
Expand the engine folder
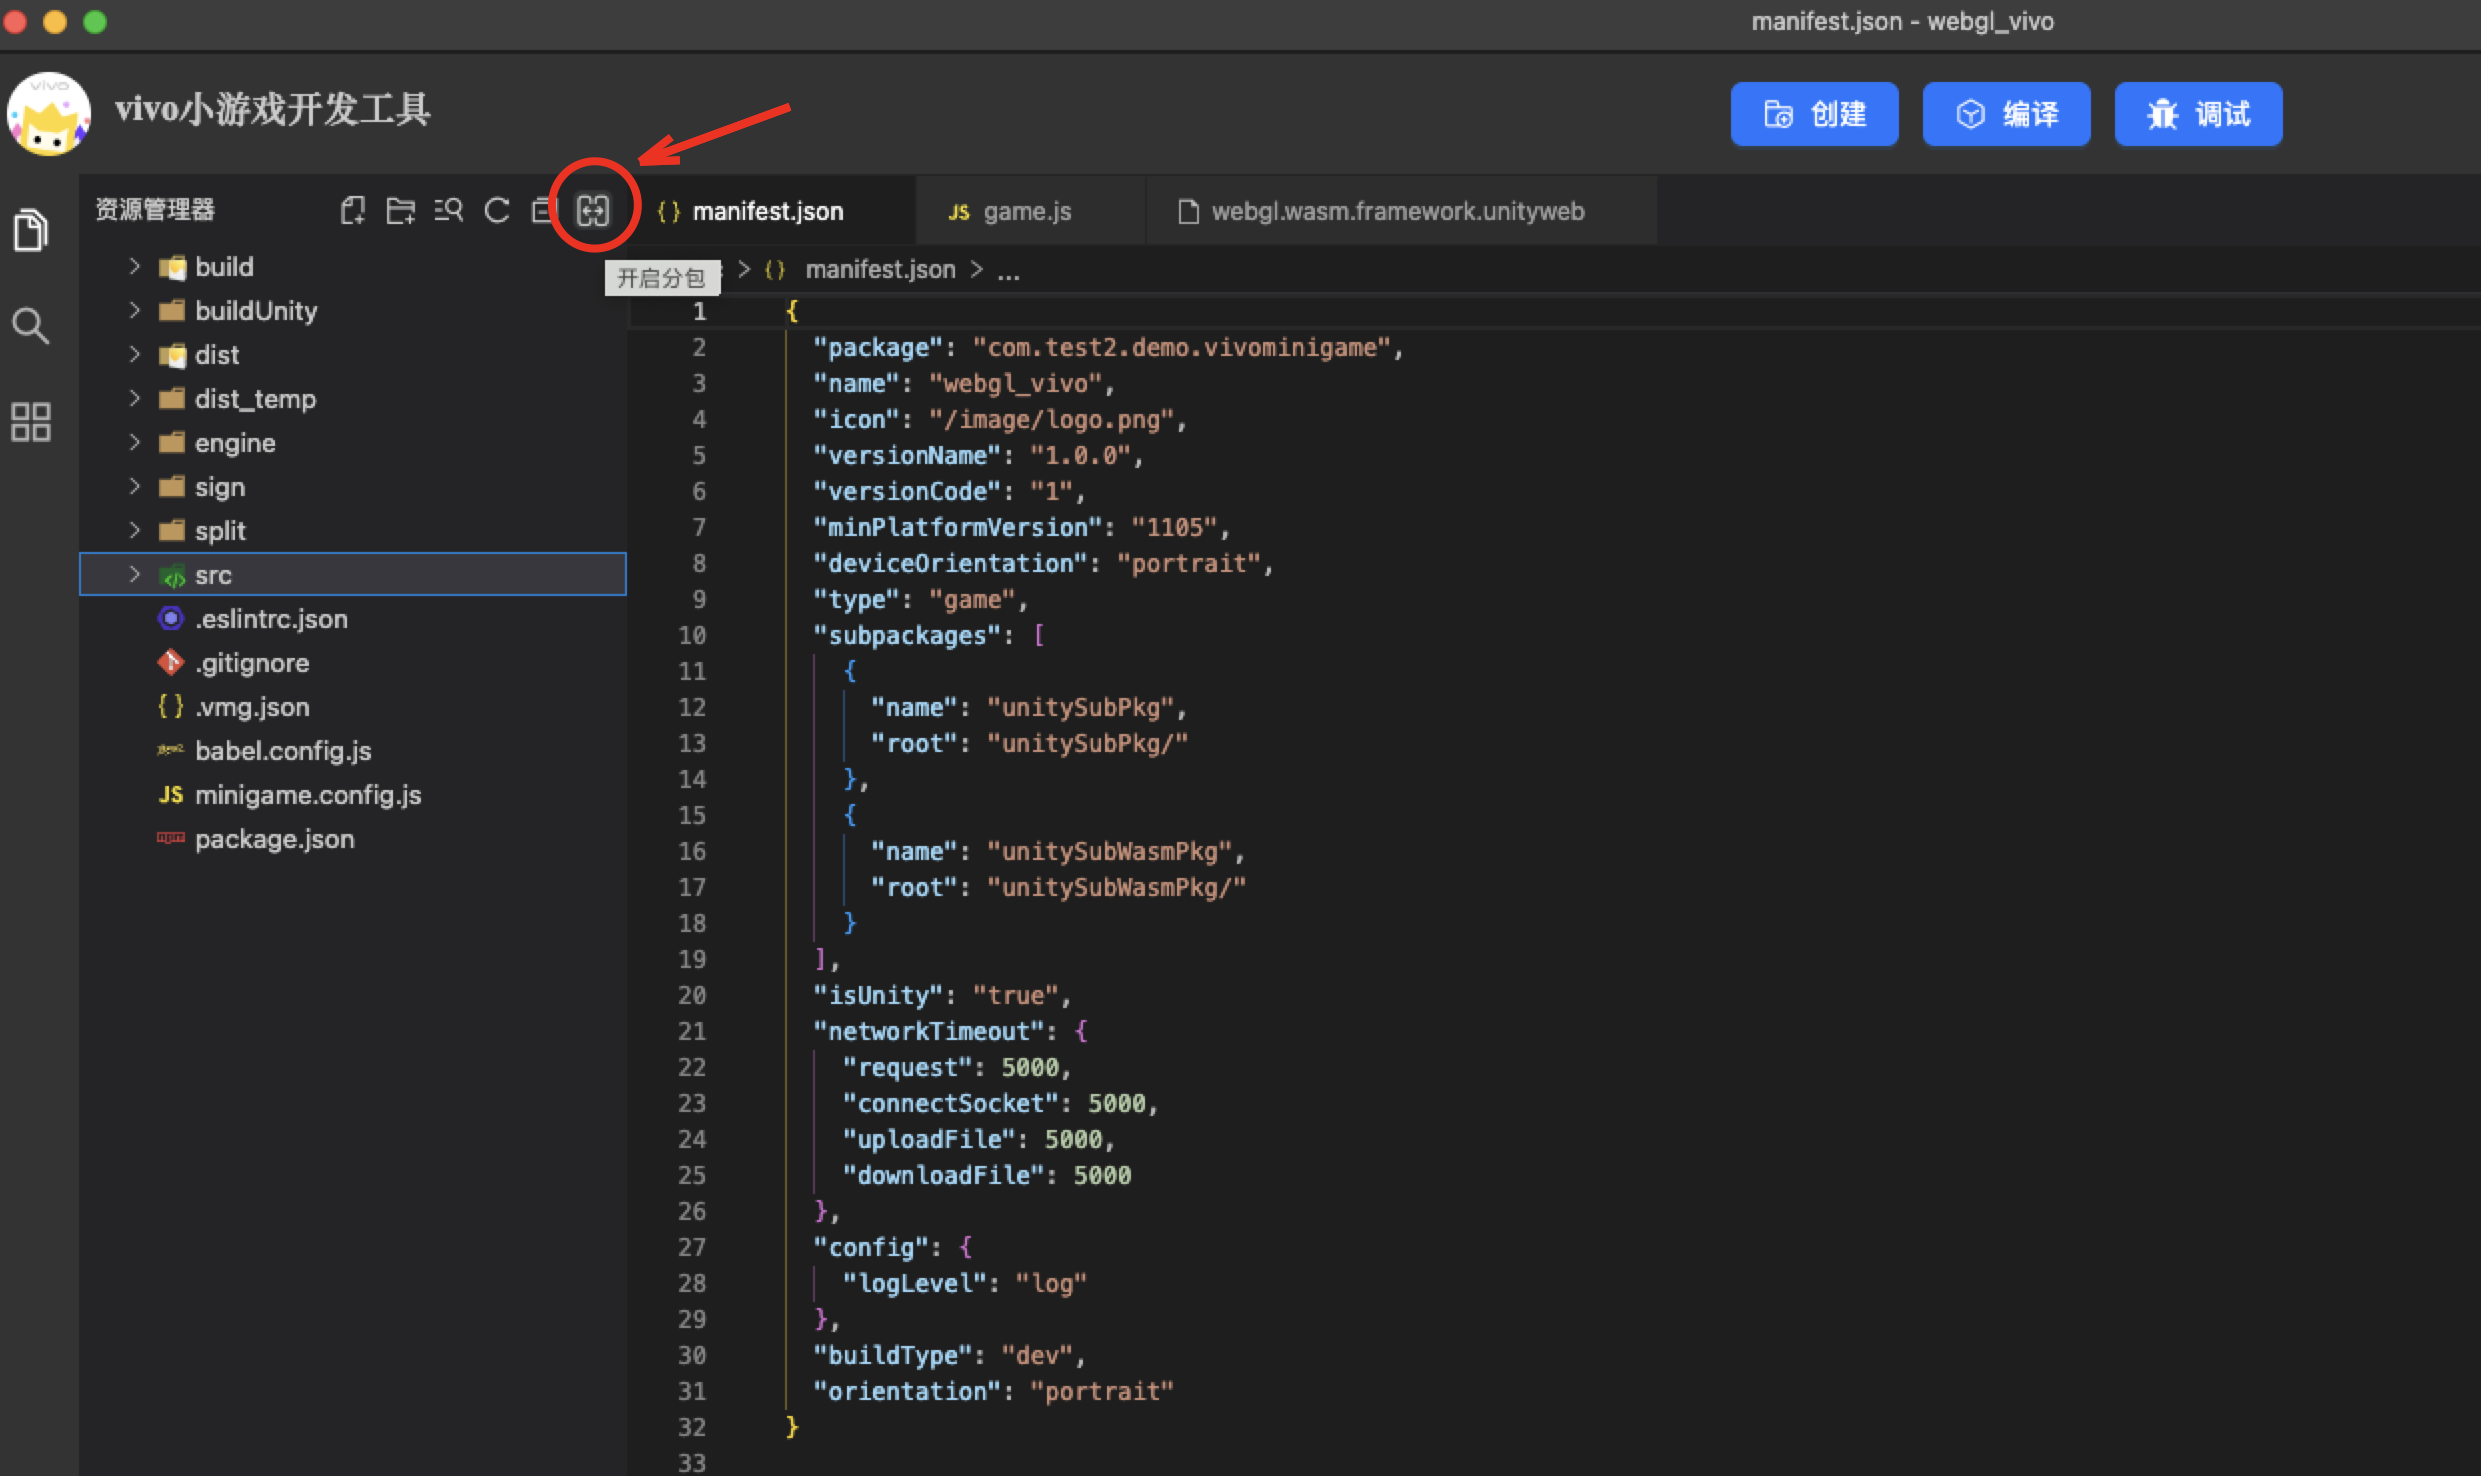[x=135, y=442]
